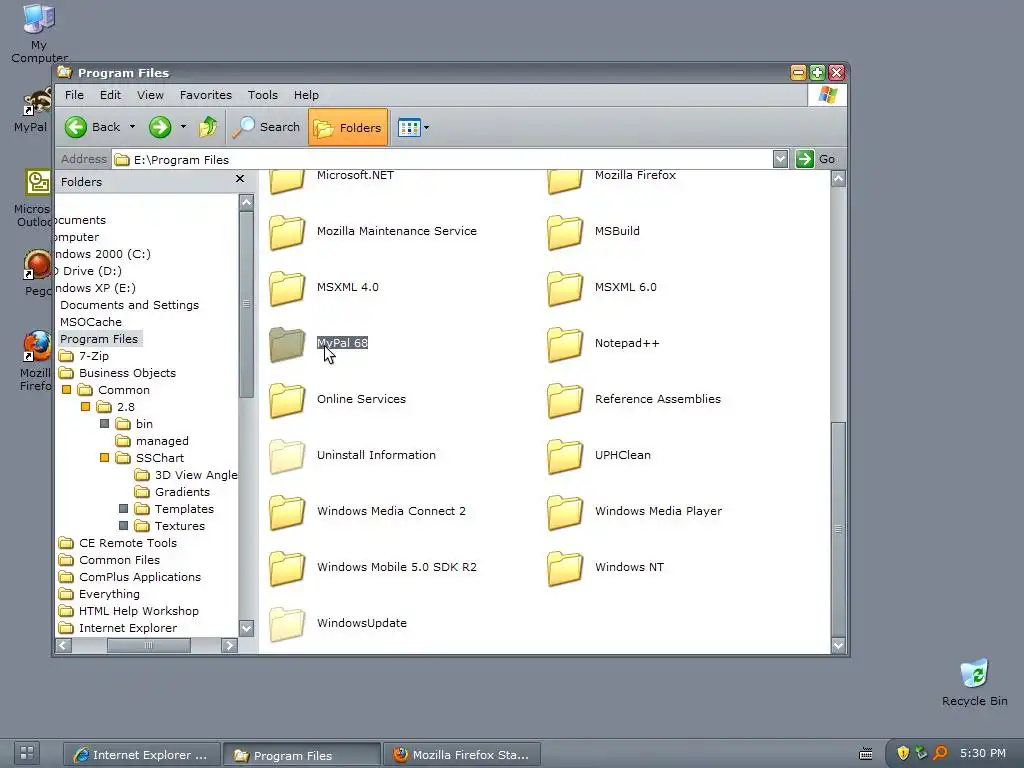Select the Uninstall Information folder

[353, 456]
